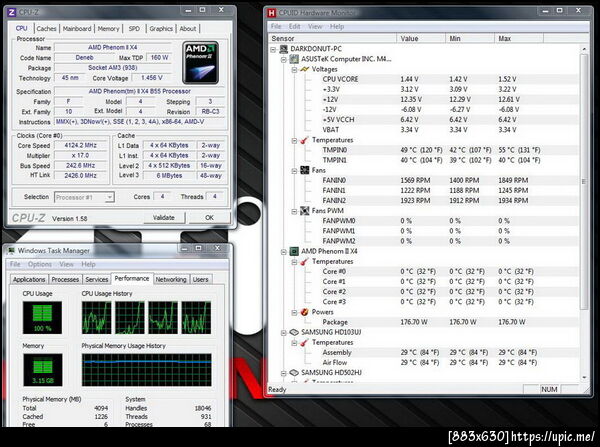Screen dimensions: 600x447
Task: Open the Graphics tab in CPU-Z
Action: [x=161, y=29]
